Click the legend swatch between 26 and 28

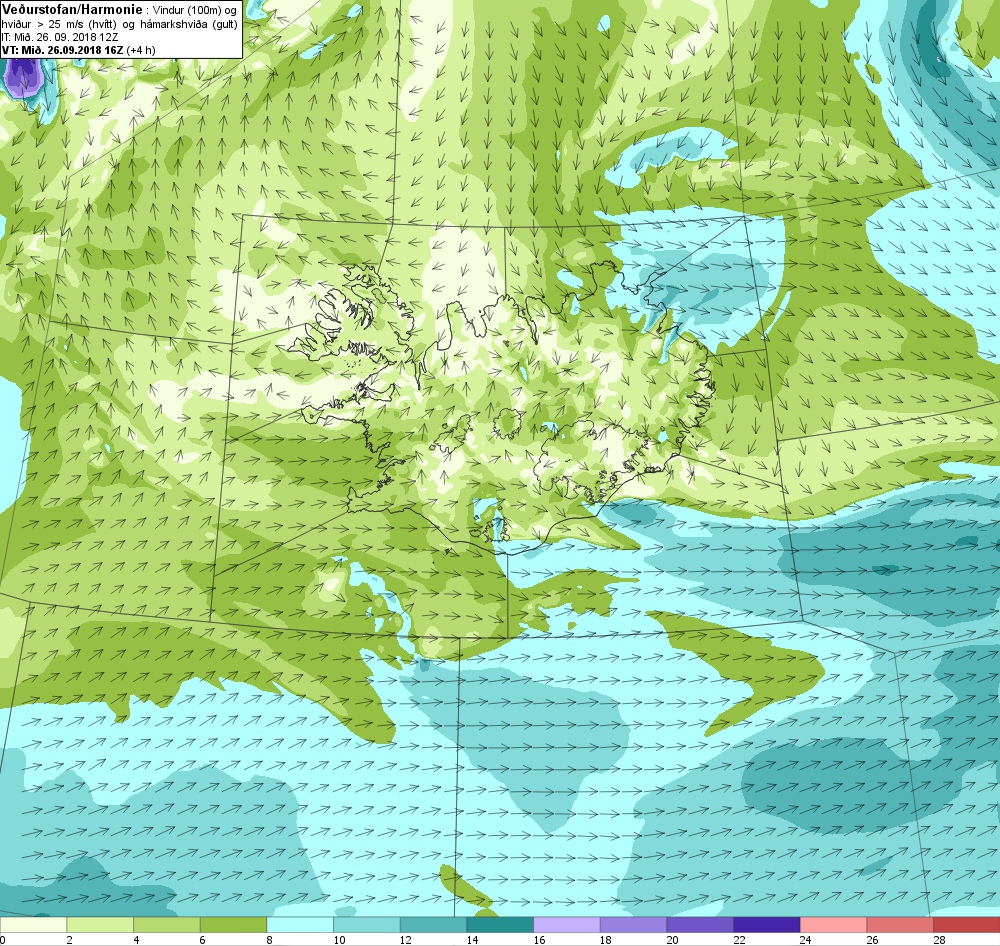[x=900, y=925]
